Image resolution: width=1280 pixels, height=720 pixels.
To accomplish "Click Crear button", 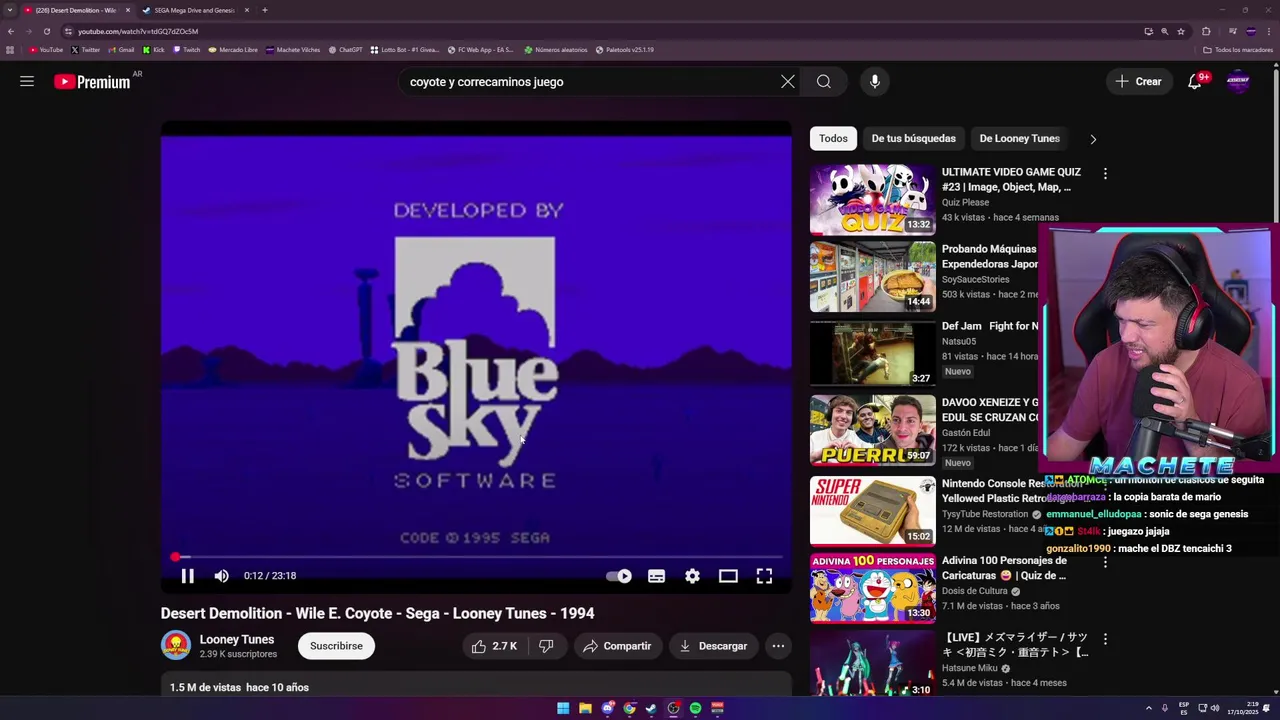I will click(x=1139, y=82).
